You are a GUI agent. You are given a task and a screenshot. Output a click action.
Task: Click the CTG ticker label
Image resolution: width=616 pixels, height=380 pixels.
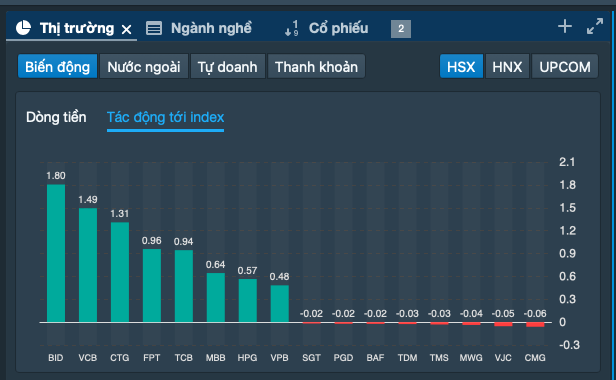(x=120, y=358)
